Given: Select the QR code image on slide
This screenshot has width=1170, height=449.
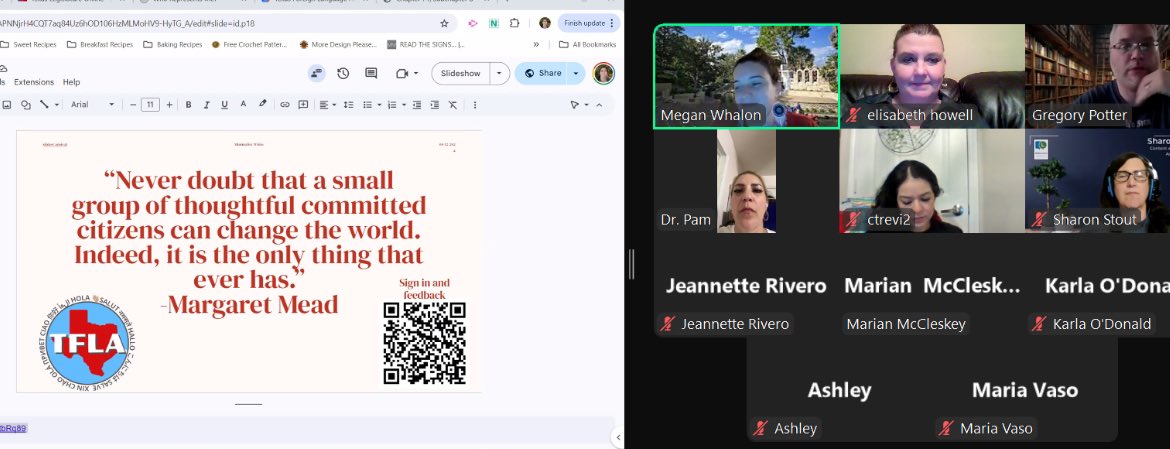Looking at the screenshot, I should coord(425,343).
